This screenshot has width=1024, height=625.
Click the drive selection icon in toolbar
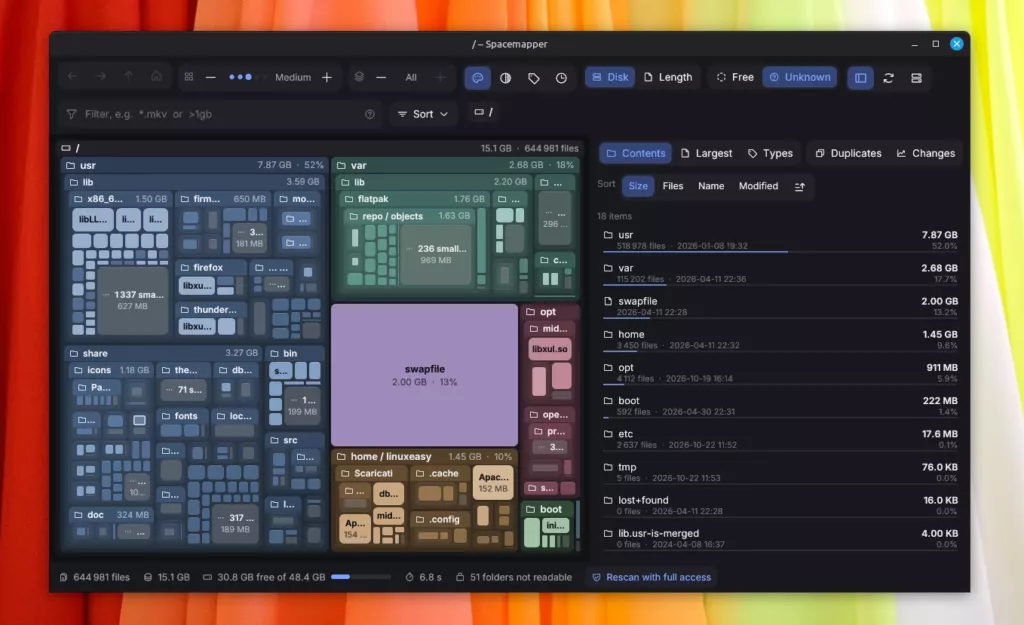pos(917,78)
